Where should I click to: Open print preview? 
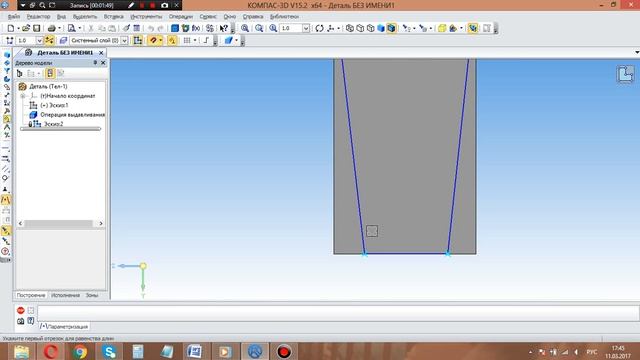[x=71, y=28]
